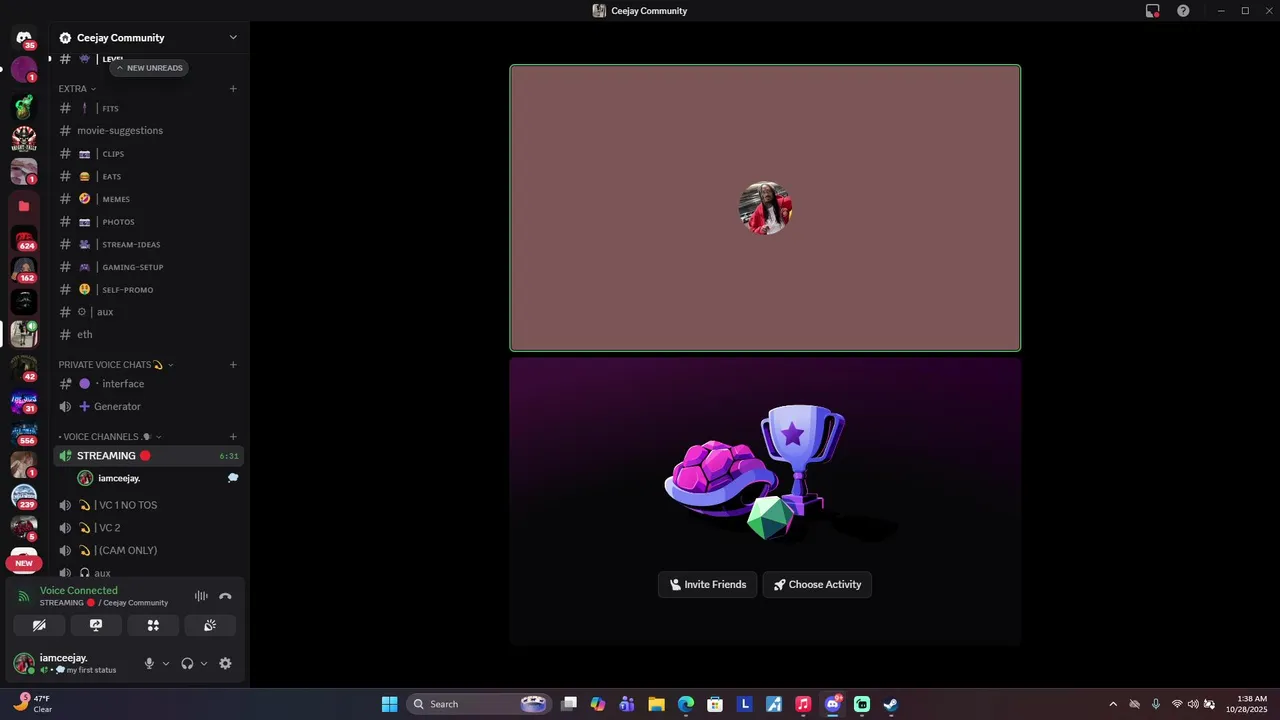Open the SELF-PROMO channel

[148, 290]
